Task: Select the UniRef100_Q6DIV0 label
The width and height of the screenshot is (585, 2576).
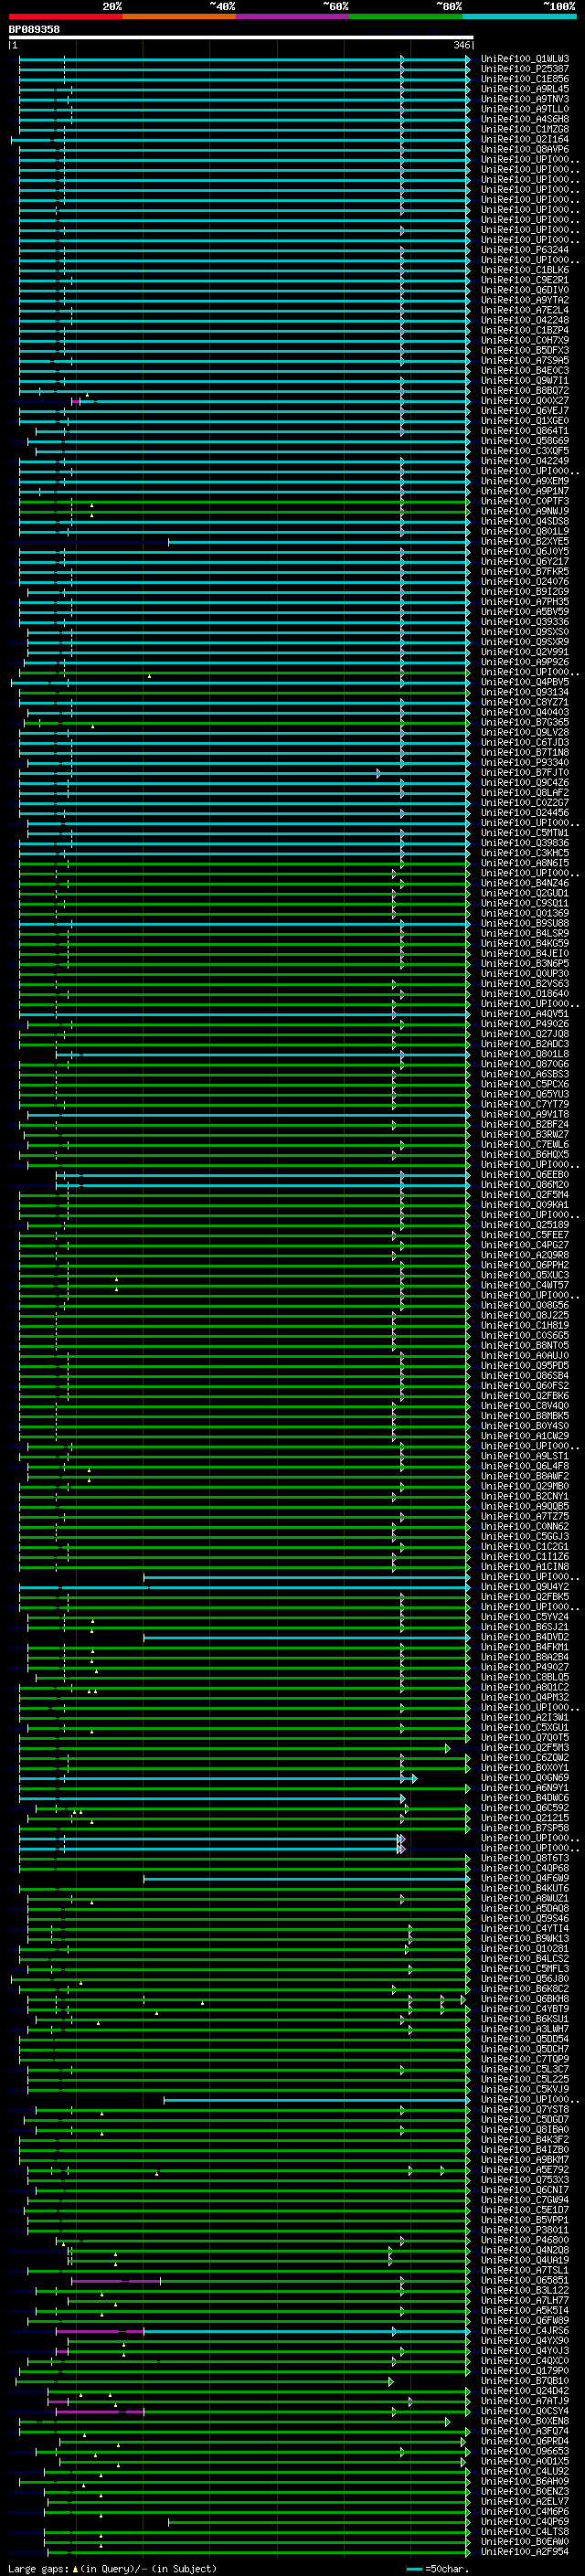Action: pyautogui.click(x=525, y=290)
